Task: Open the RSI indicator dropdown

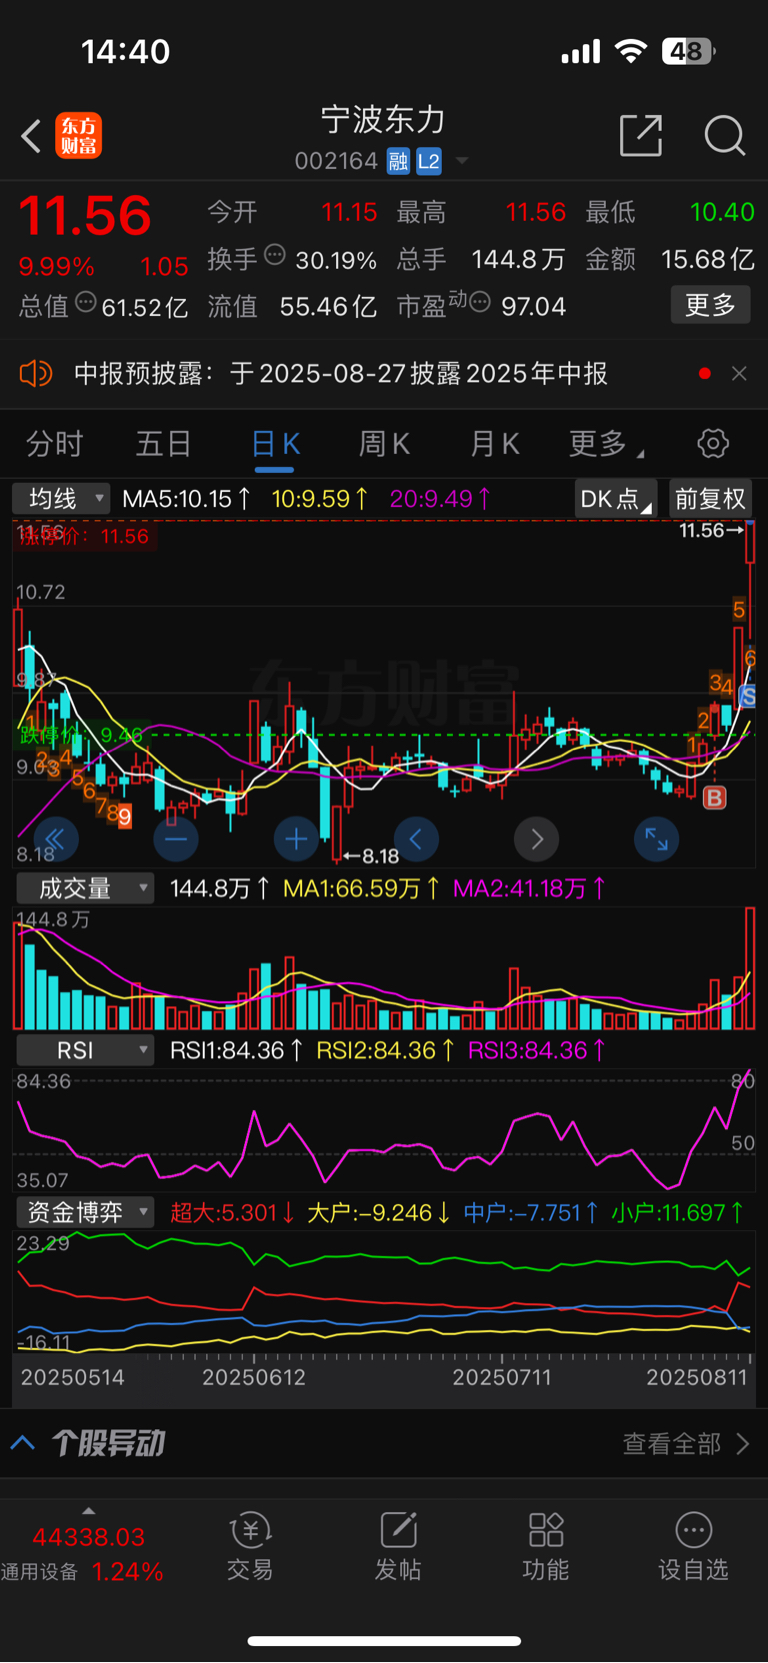Action: [84, 1050]
